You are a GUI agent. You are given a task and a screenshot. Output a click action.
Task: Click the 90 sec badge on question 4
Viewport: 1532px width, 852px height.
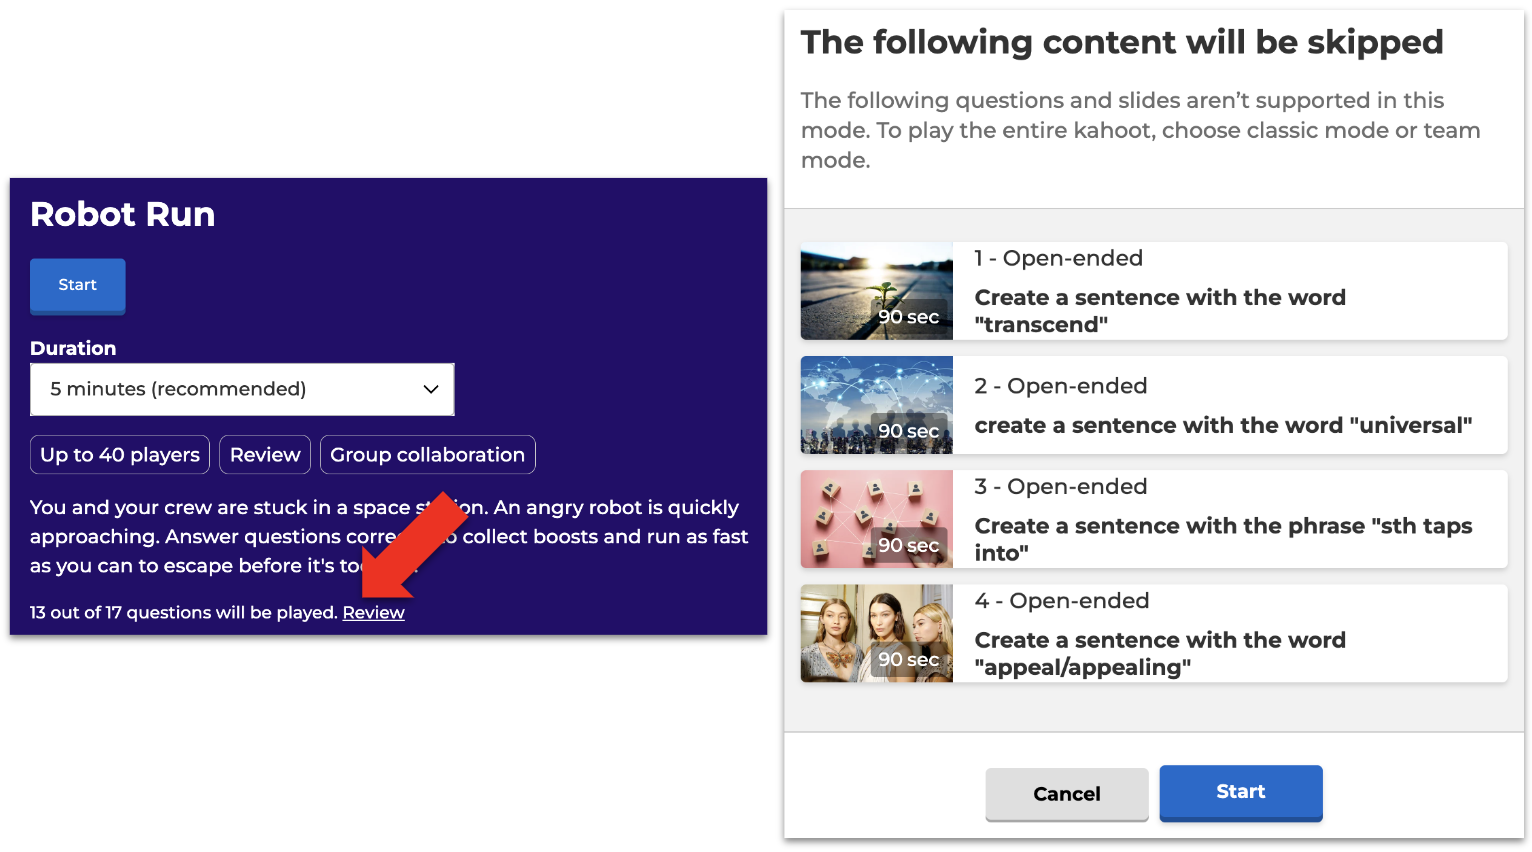pos(908,660)
